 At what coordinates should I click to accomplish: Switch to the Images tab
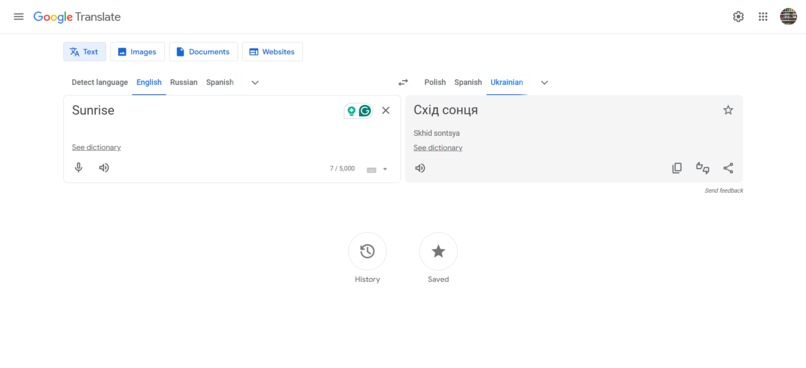[137, 51]
